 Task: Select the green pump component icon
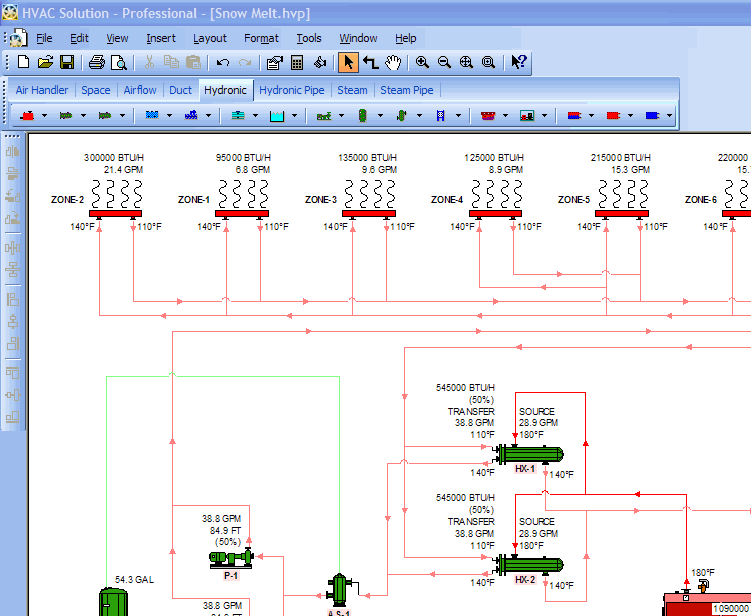(x=324, y=115)
